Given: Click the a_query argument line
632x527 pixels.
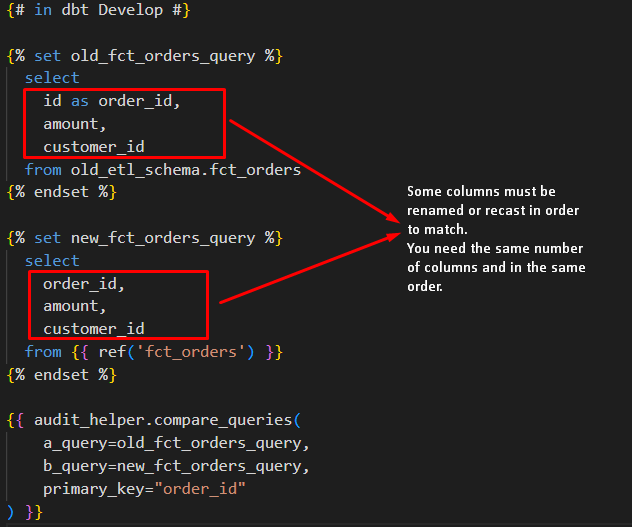Looking at the screenshot, I should coord(176,443).
